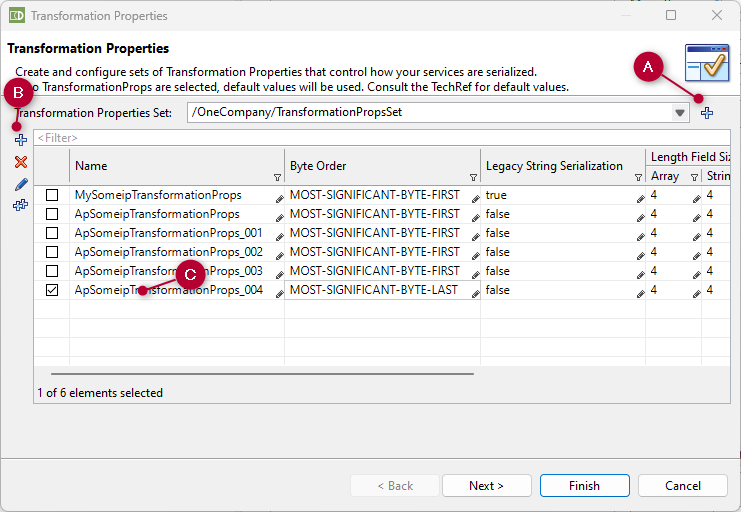Click the Next > button
The image size is (741, 512).
click(x=486, y=486)
